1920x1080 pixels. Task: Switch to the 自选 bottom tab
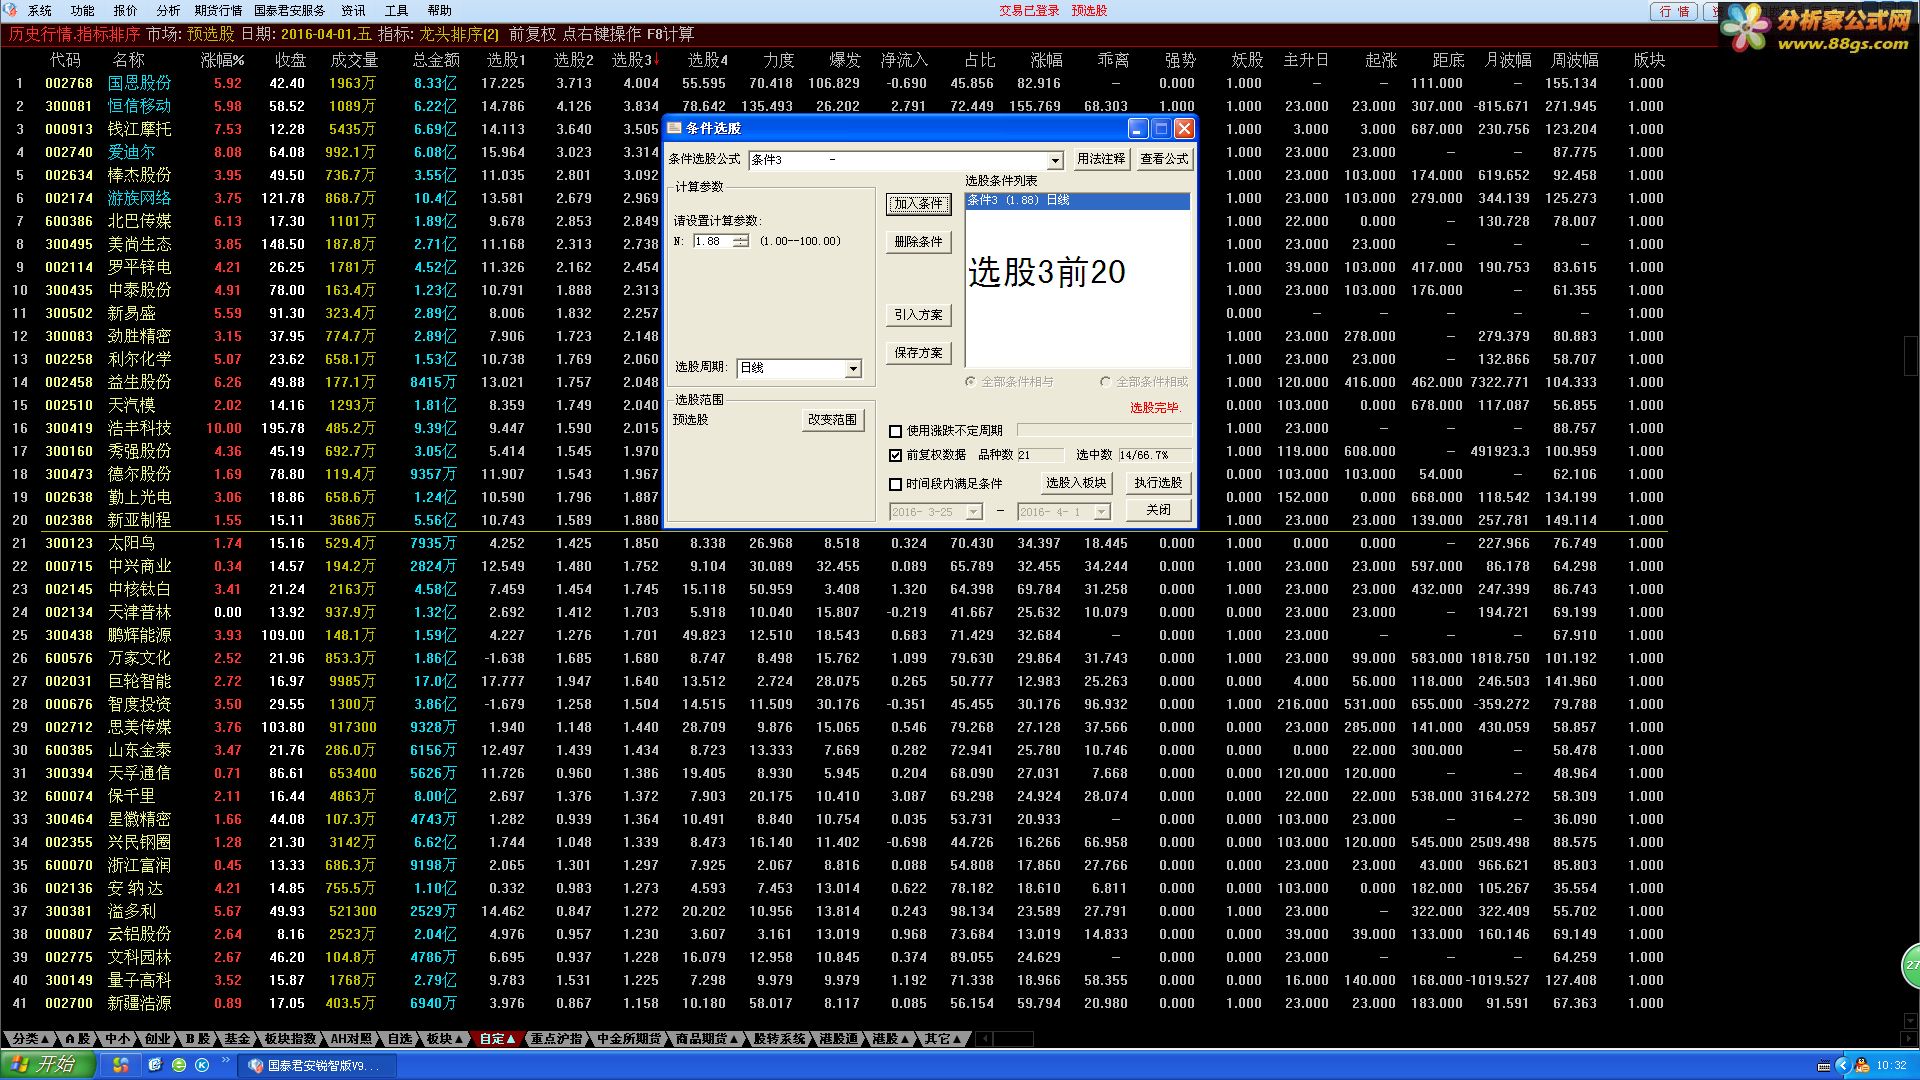click(400, 1039)
